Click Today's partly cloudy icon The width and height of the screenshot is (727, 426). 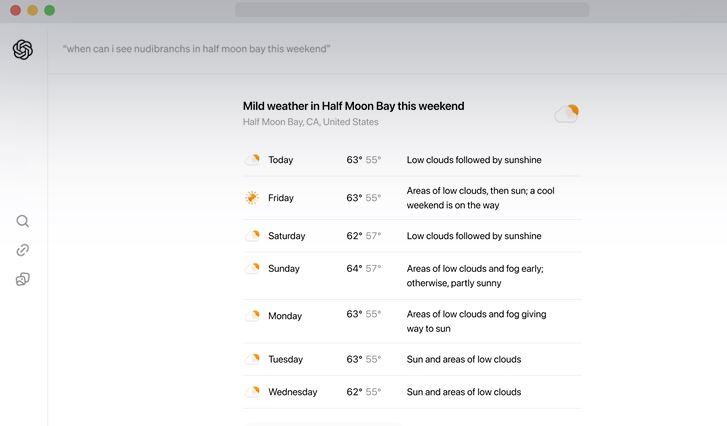pyautogui.click(x=252, y=159)
